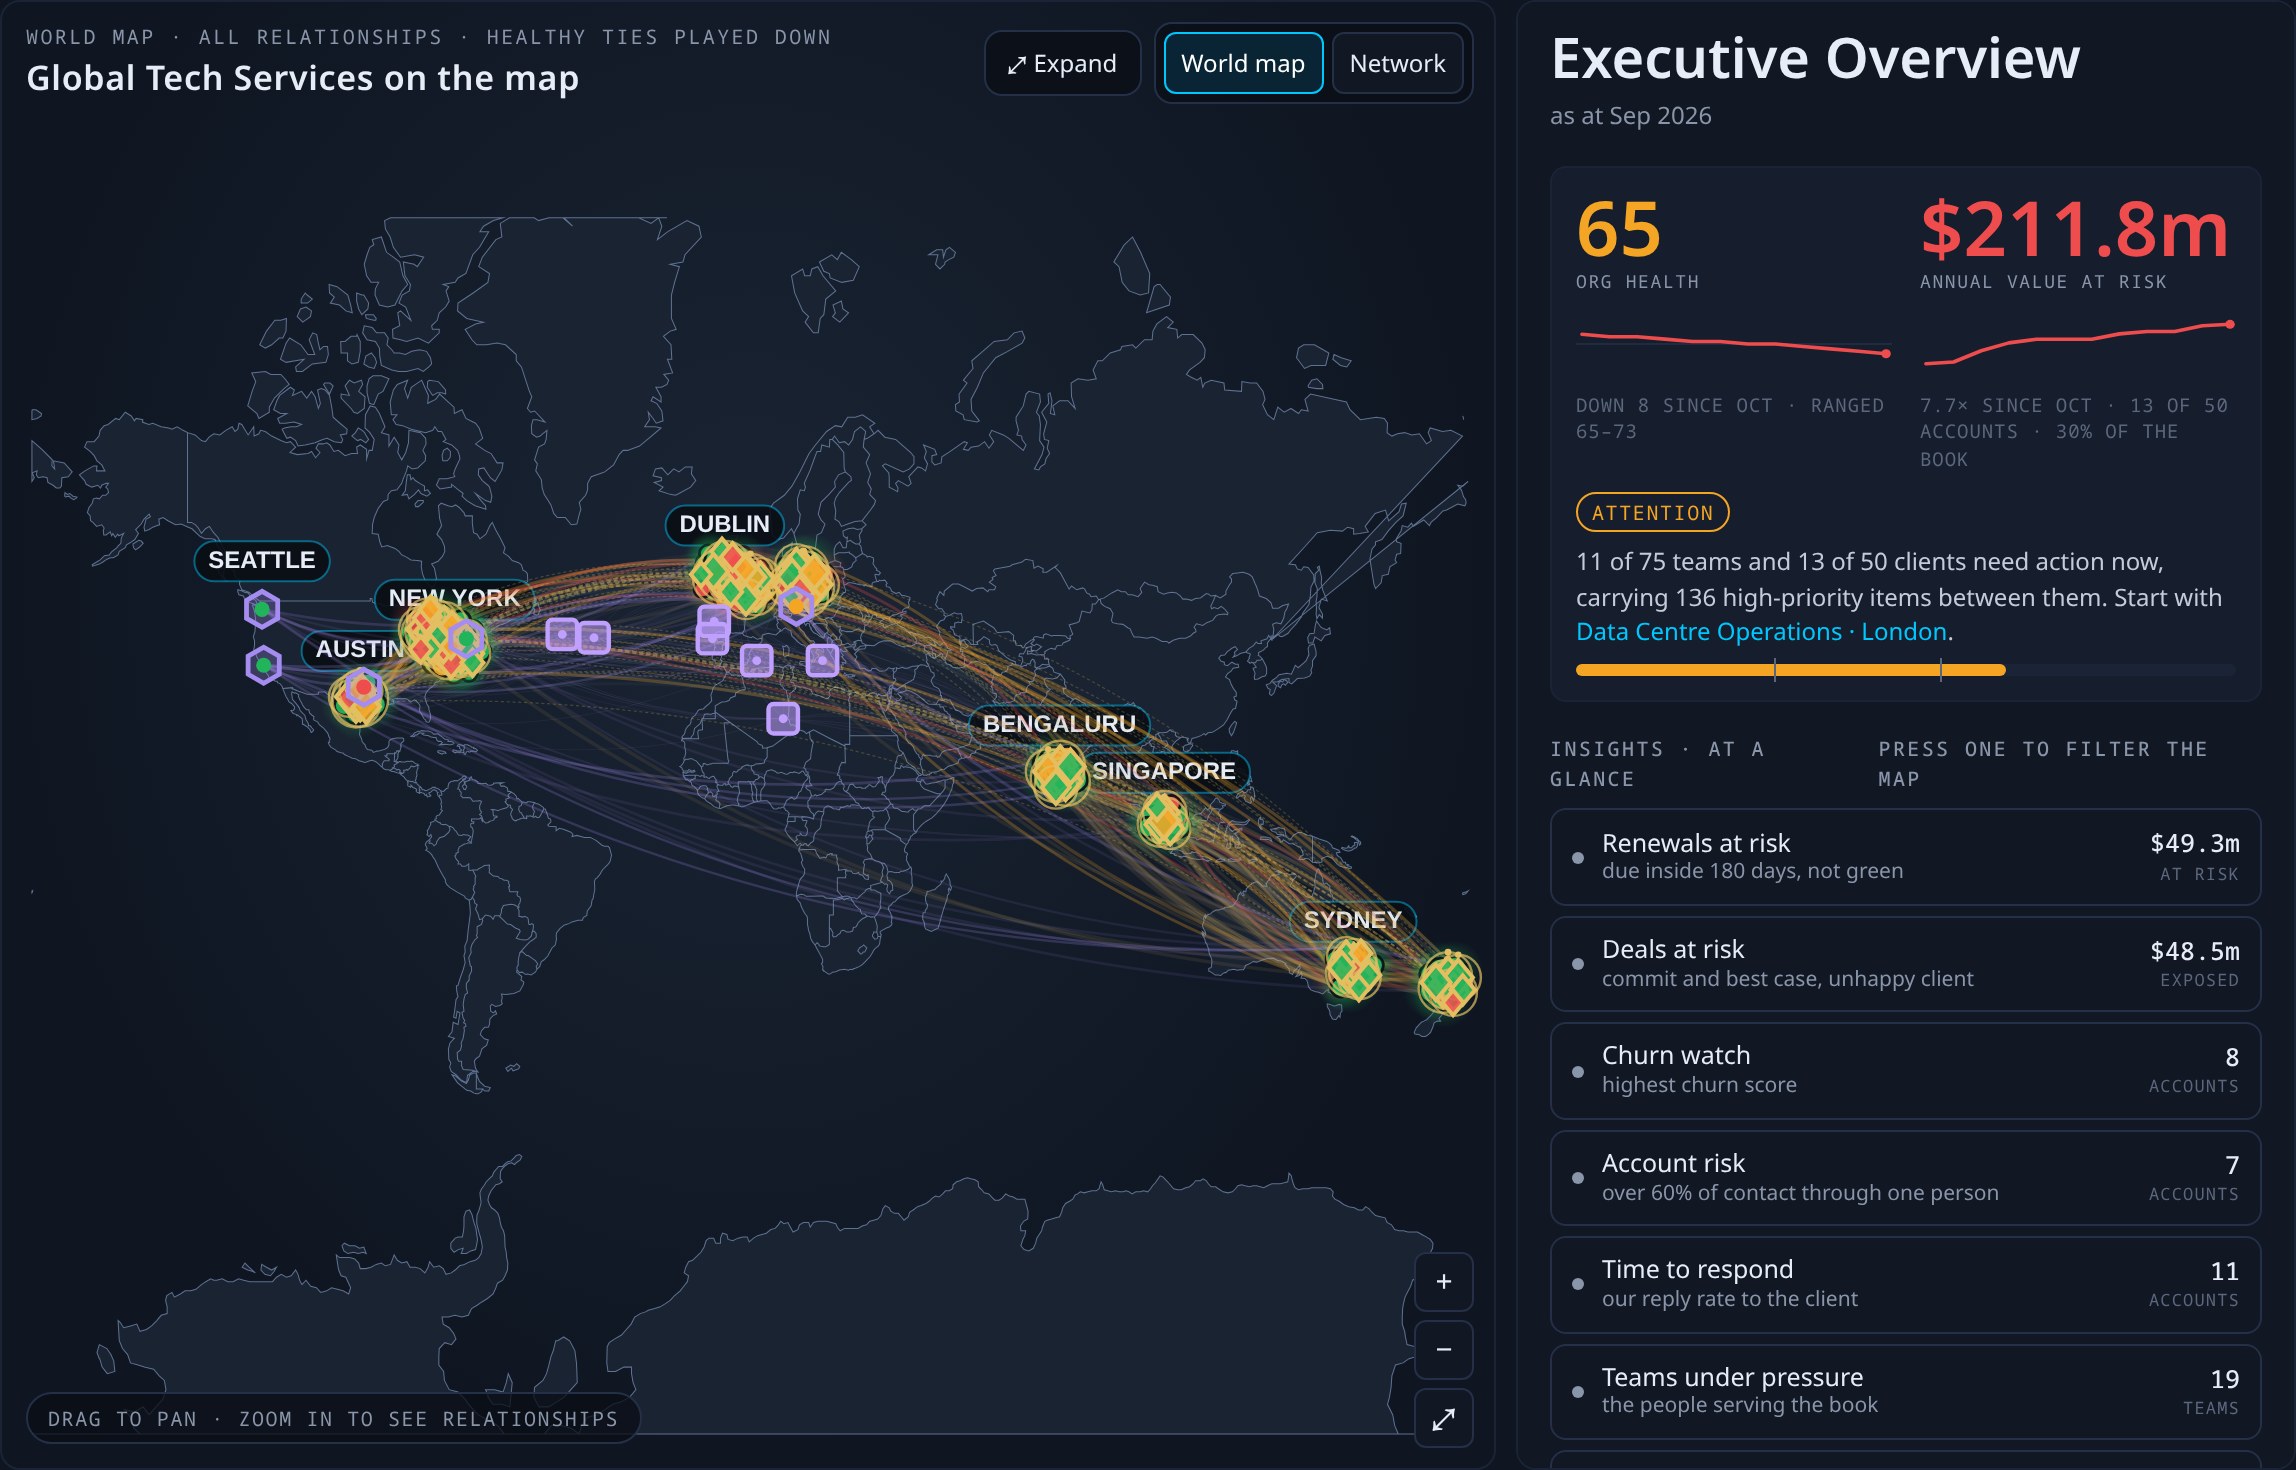Click the SINGAPORE city label

point(1164,770)
